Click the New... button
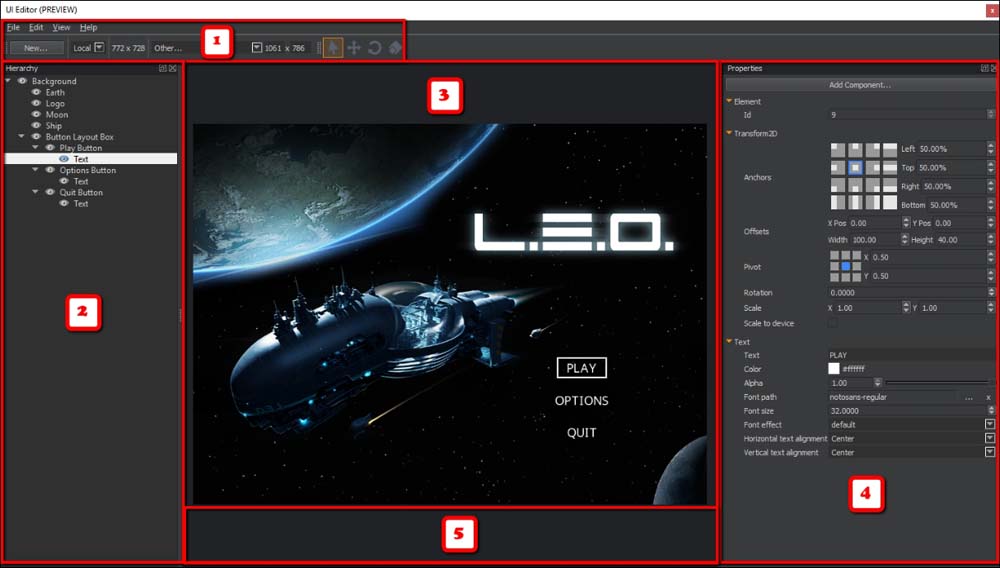Screen dimensions: 1000x568 [x=36, y=48]
